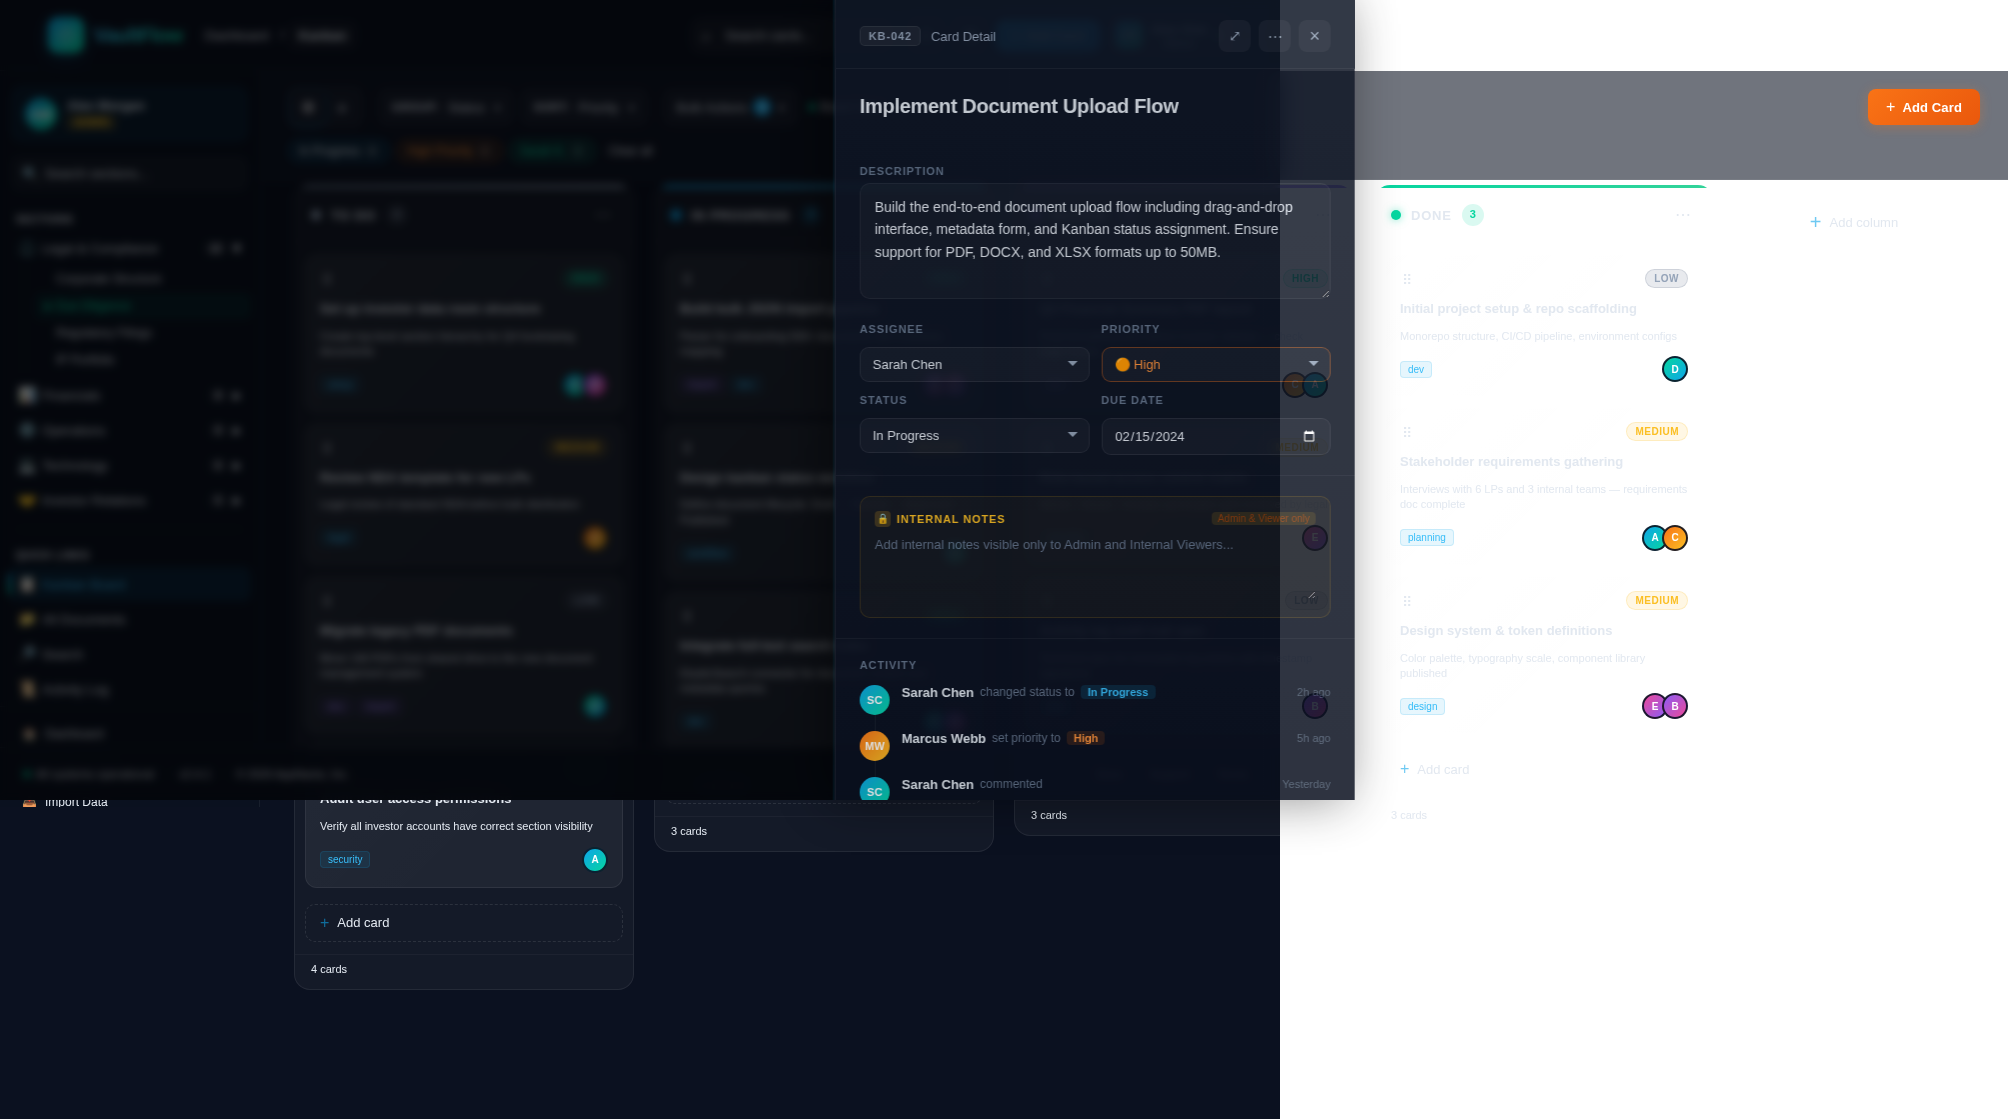Click the drag handle on Design system card
Image resolution: width=2008 pixels, height=1119 pixels.
pyautogui.click(x=1406, y=601)
